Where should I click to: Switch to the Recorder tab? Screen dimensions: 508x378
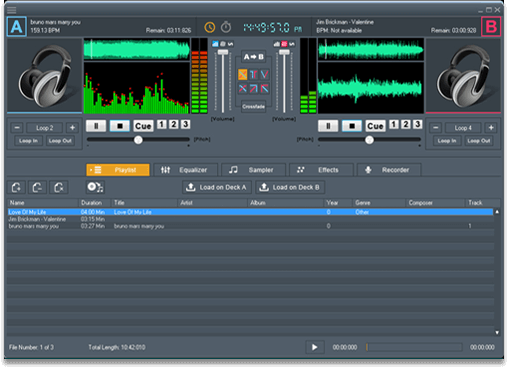[389, 170]
